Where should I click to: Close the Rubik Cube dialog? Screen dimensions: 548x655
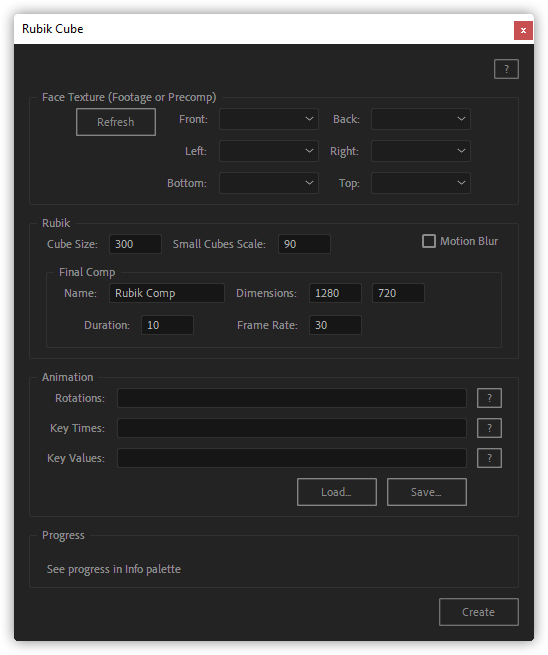coord(523,30)
